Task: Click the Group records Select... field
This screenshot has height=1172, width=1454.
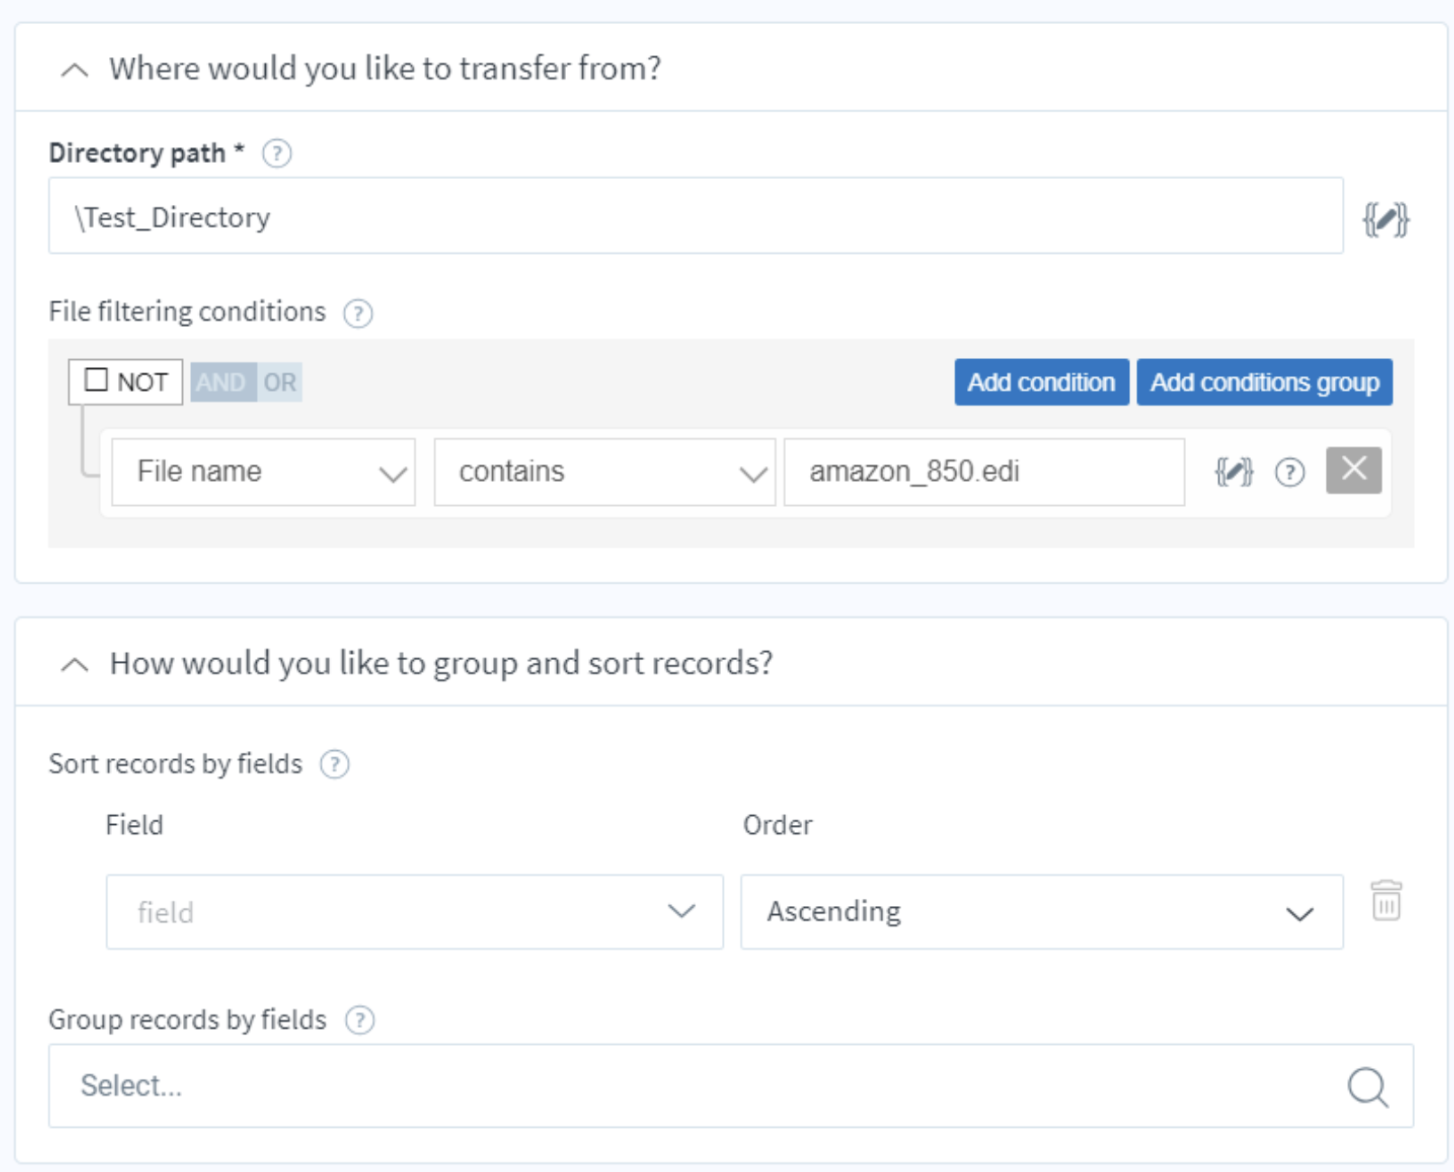Action: coord(731,1086)
